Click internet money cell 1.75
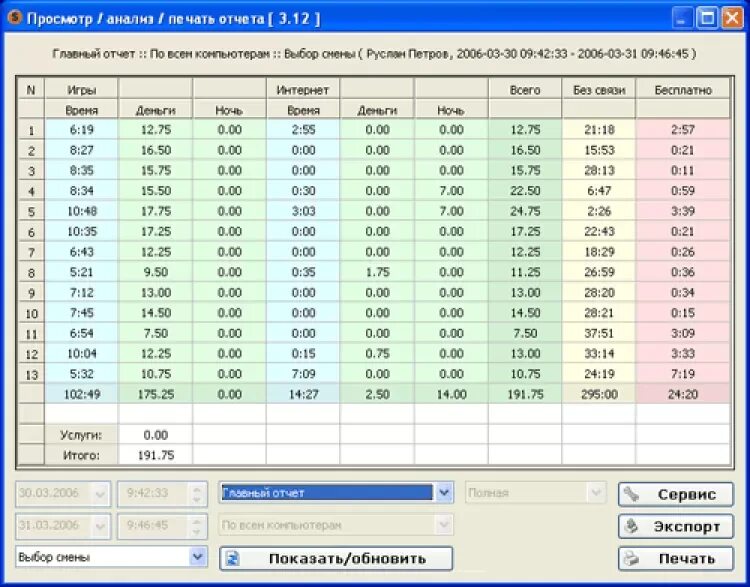The height and width of the screenshot is (587, 750). pos(377,272)
